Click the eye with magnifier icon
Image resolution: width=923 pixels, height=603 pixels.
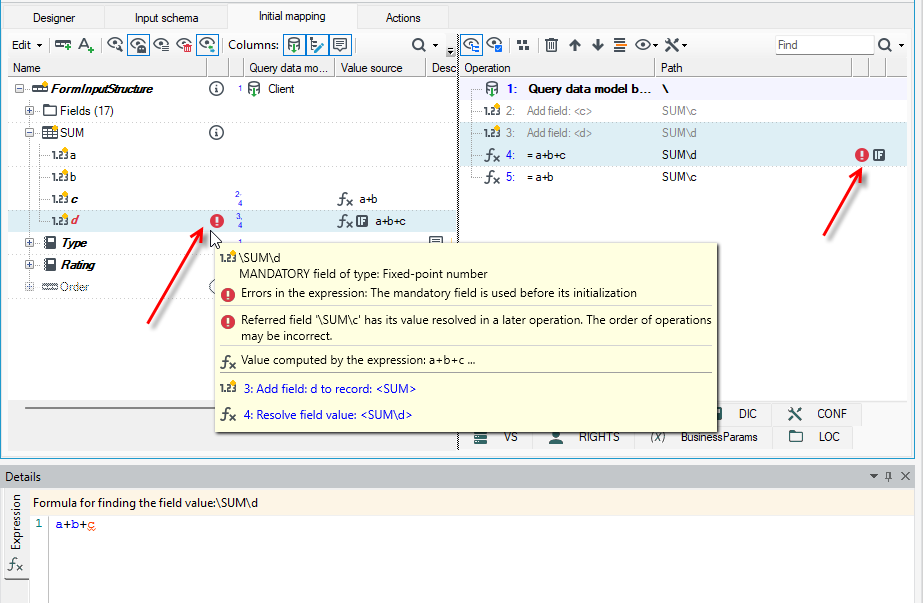point(115,45)
